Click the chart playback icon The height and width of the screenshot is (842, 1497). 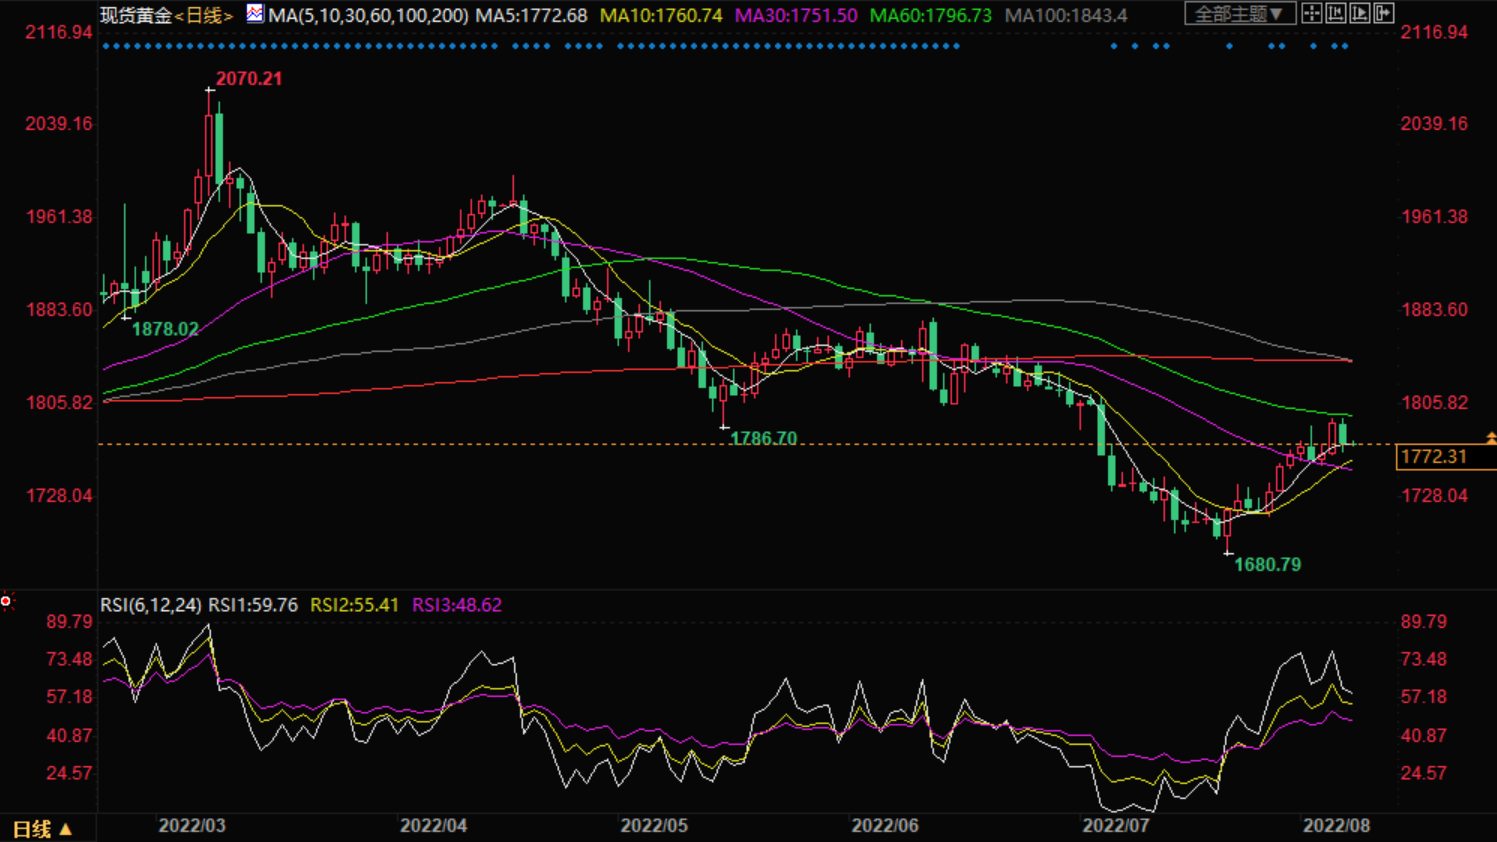[1360, 14]
